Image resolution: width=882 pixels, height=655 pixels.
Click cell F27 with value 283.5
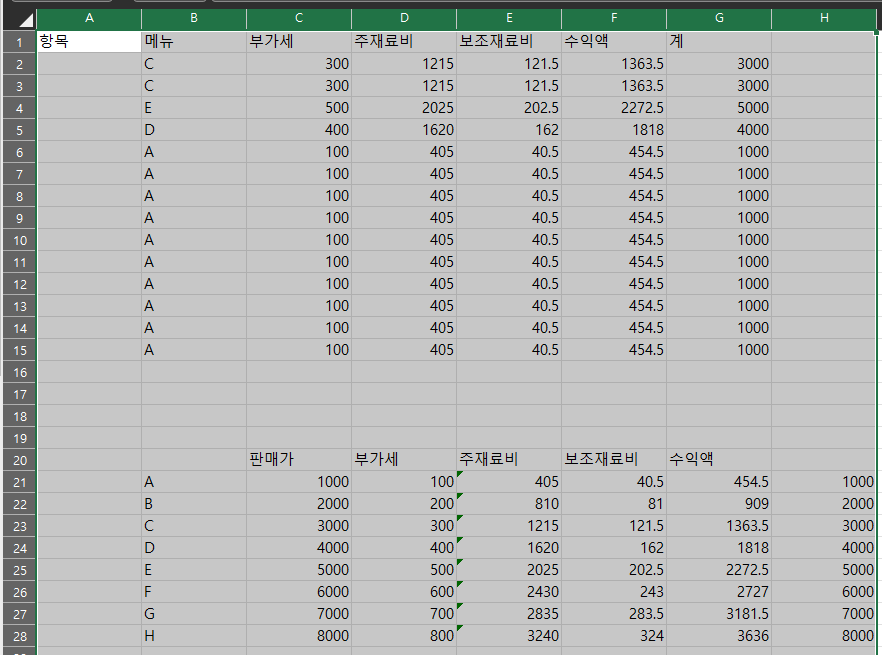click(614, 614)
